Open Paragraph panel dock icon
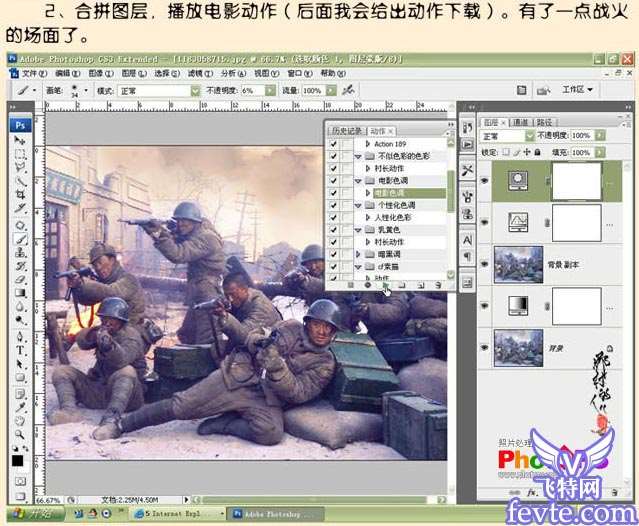This screenshot has width=639, height=526. coord(467,256)
